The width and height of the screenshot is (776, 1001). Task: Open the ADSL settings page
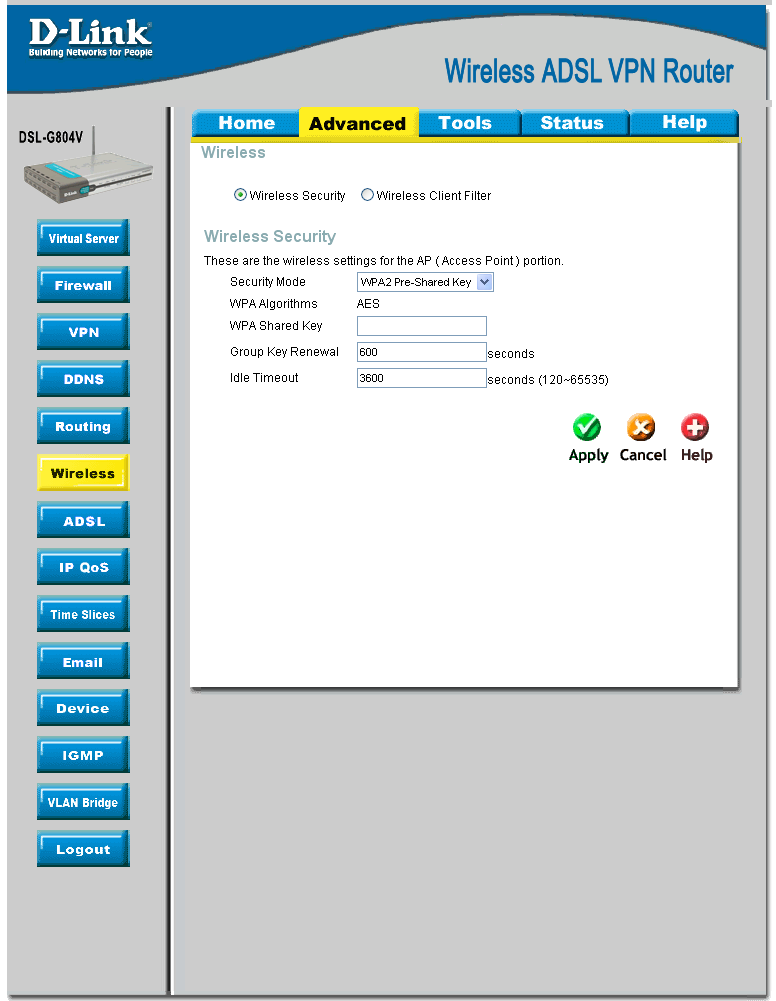84,520
